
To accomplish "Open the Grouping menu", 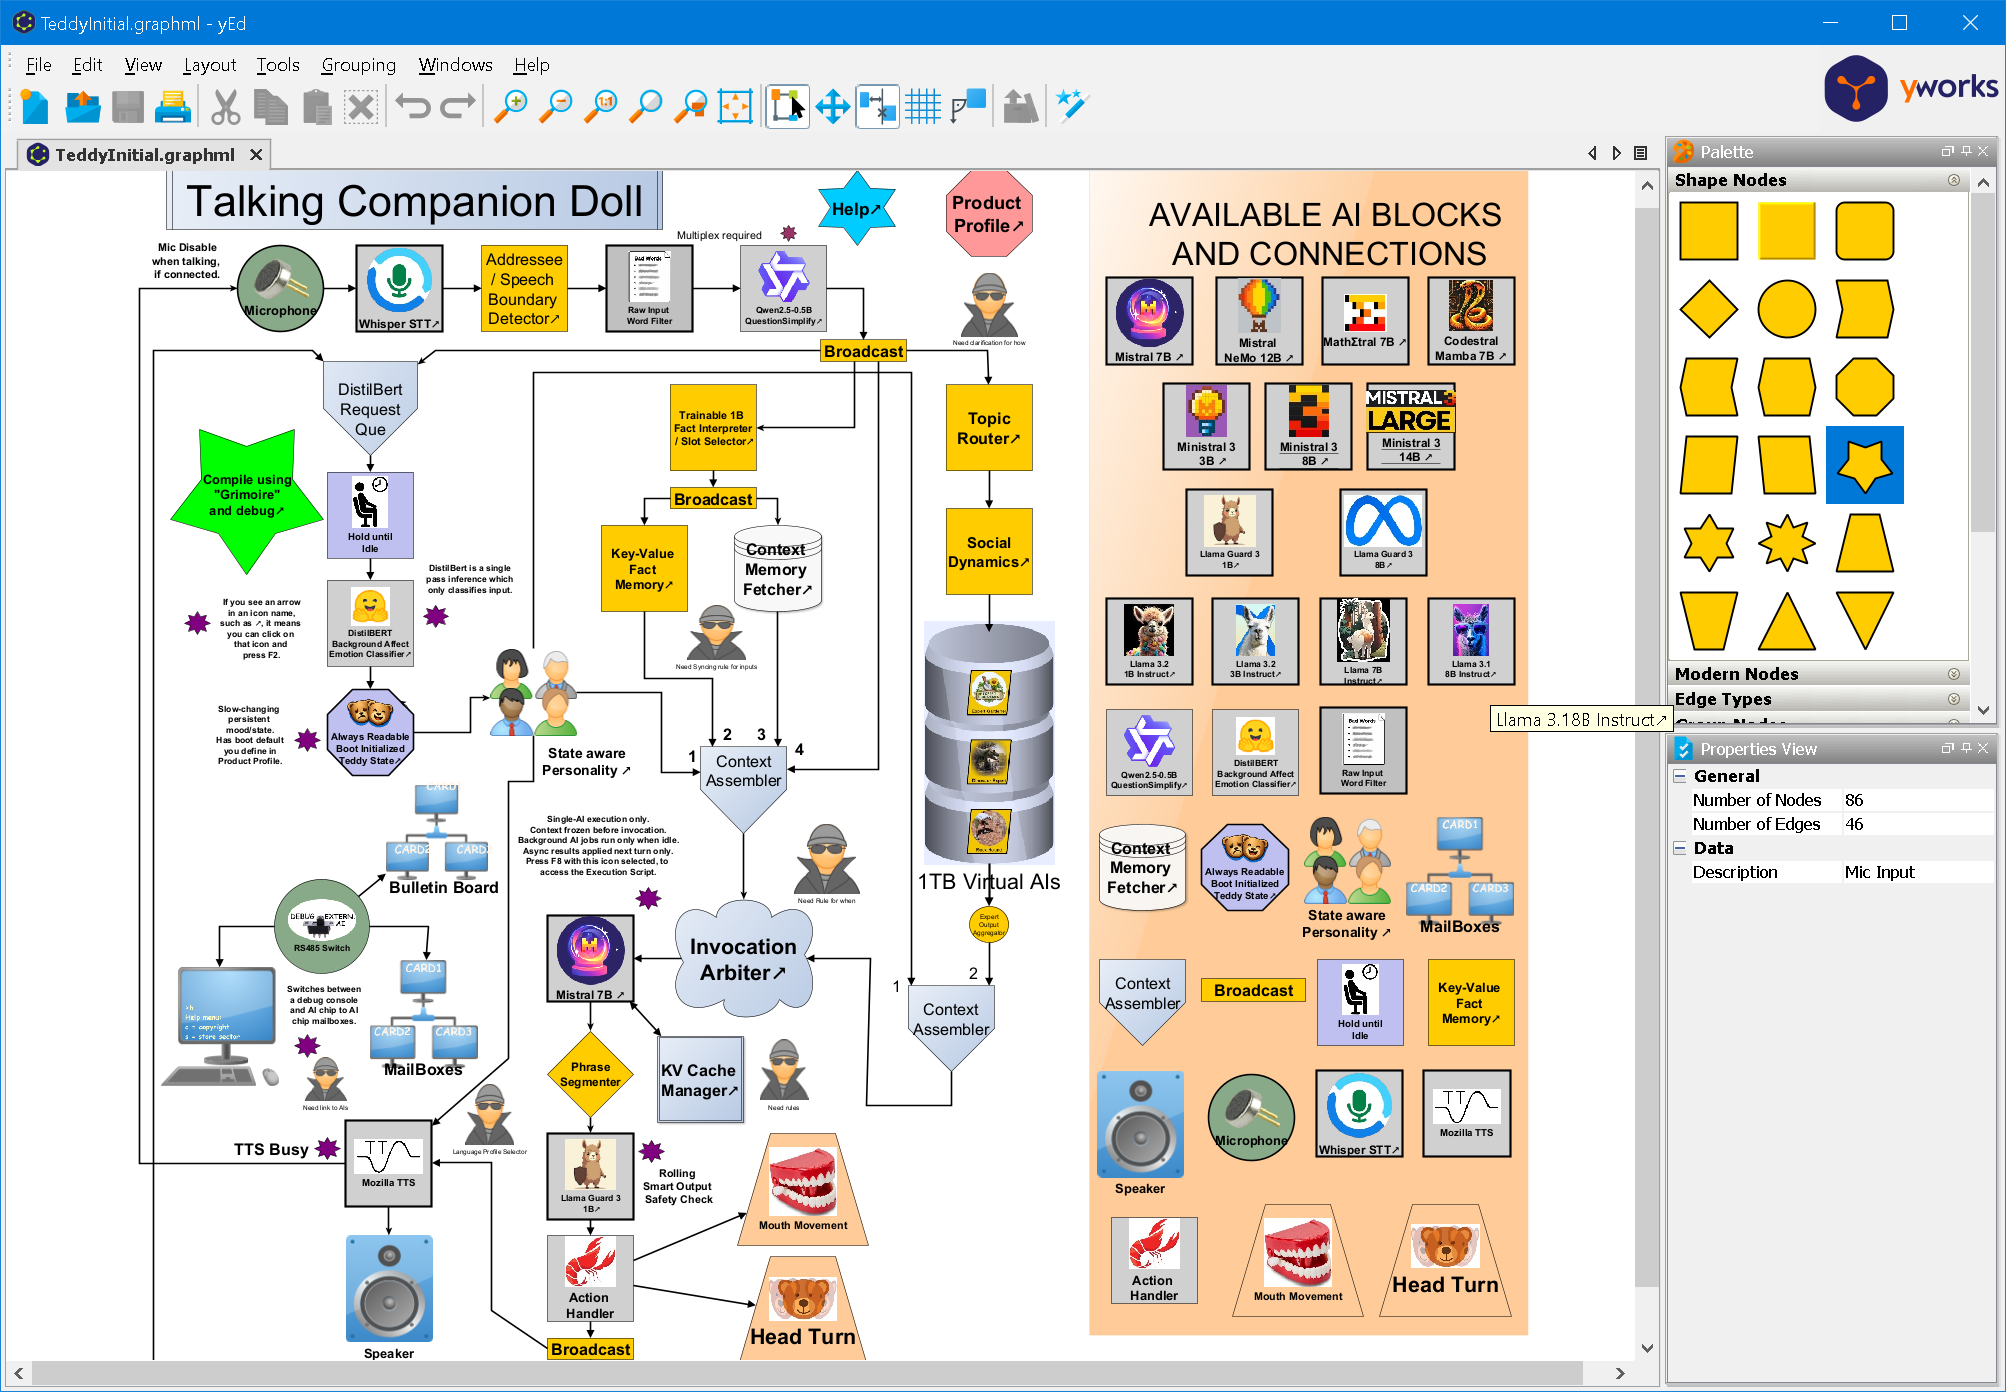I will click(x=359, y=65).
